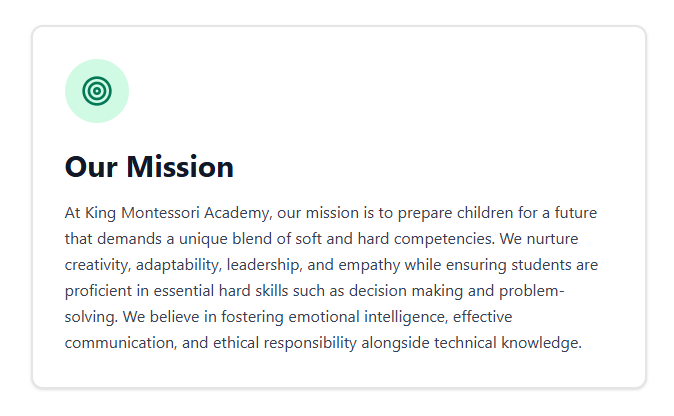Click "decision making" in the fourth line
Image resolution: width=674 pixels, height=416 pixels.
(x=406, y=291)
